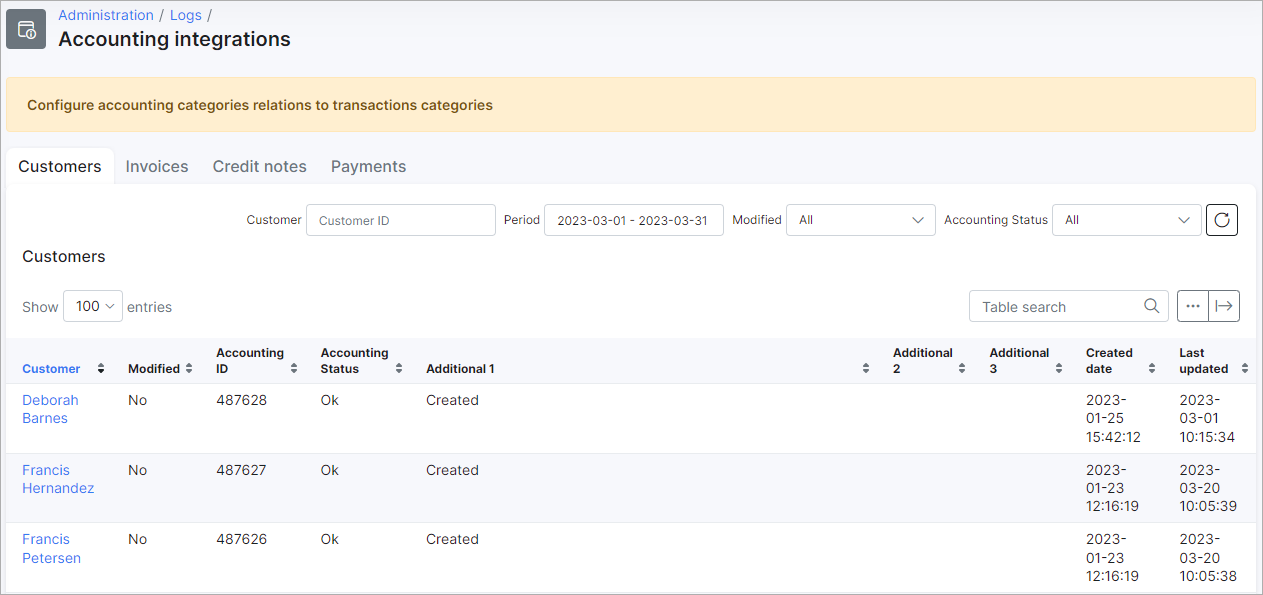
Task: Switch to the Invoices tab
Action: point(157,166)
